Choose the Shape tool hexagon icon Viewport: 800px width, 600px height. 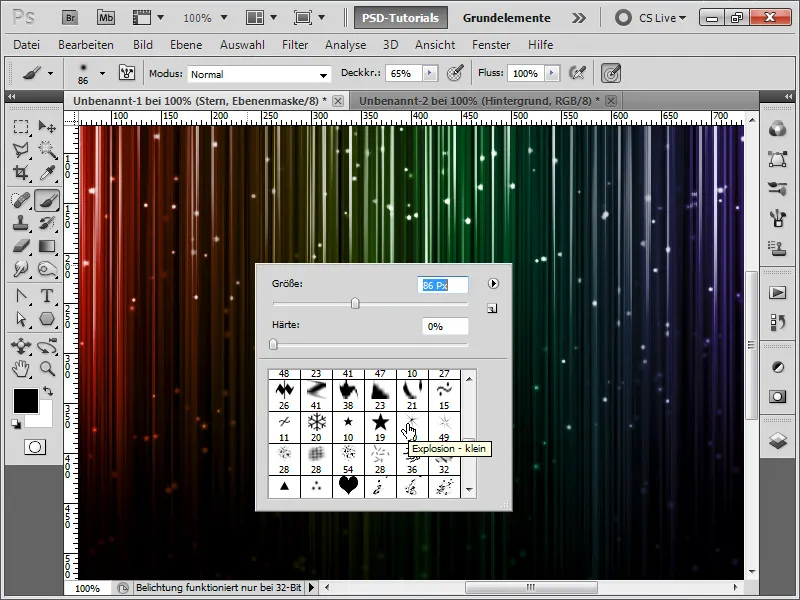click(x=47, y=319)
